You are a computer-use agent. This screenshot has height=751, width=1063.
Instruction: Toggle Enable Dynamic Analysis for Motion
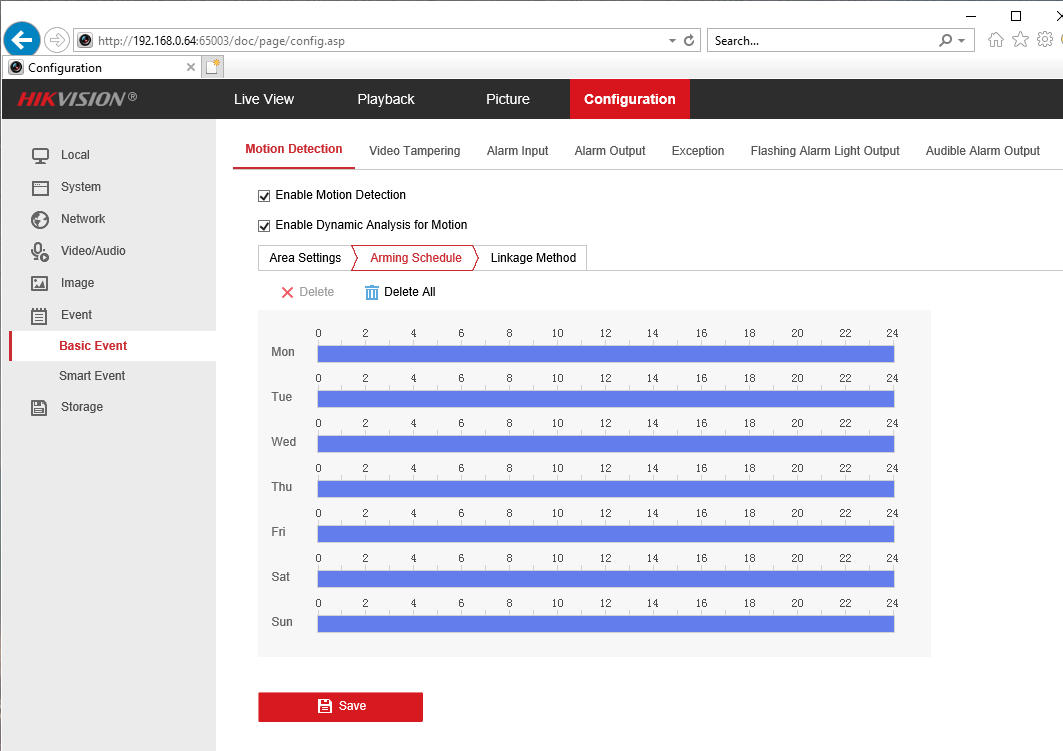pos(265,225)
